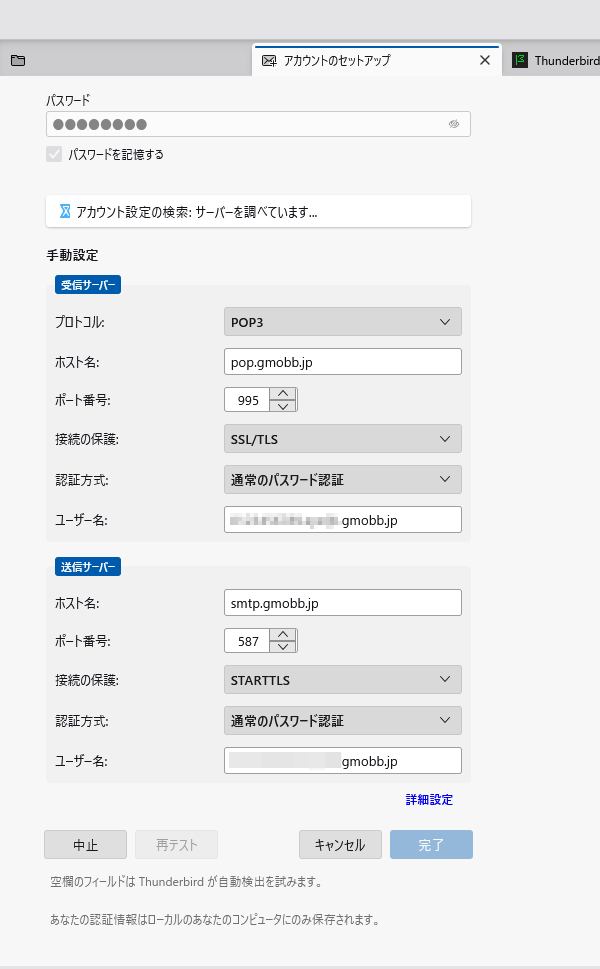Click the pop.gmobb.jp hostname field
The width and height of the screenshot is (600, 969).
(342, 362)
